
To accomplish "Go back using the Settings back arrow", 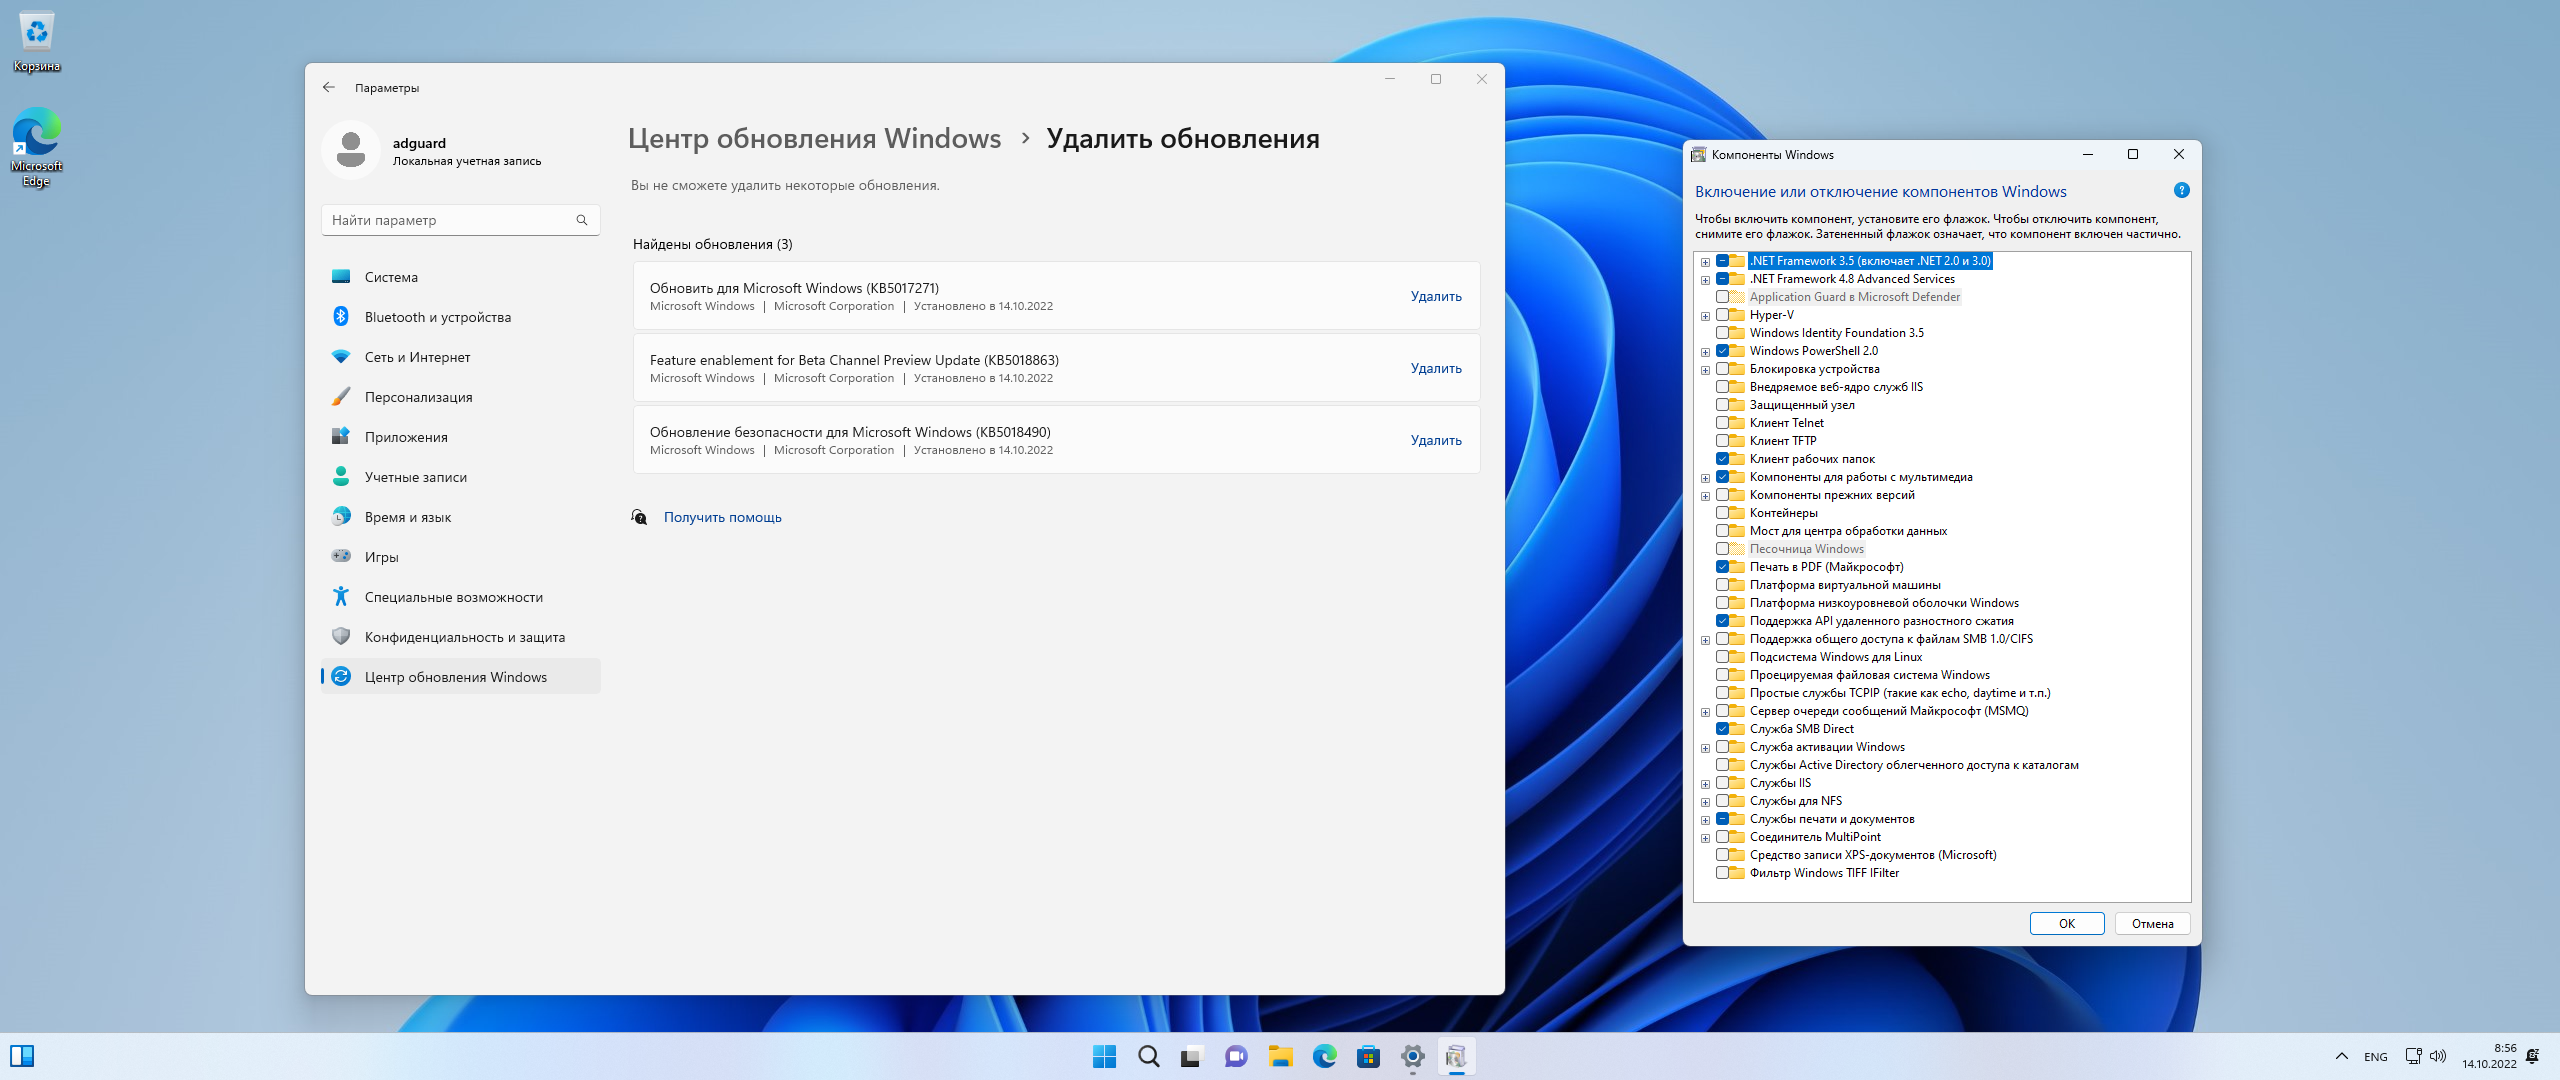I will pyautogui.click(x=329, y=88).
